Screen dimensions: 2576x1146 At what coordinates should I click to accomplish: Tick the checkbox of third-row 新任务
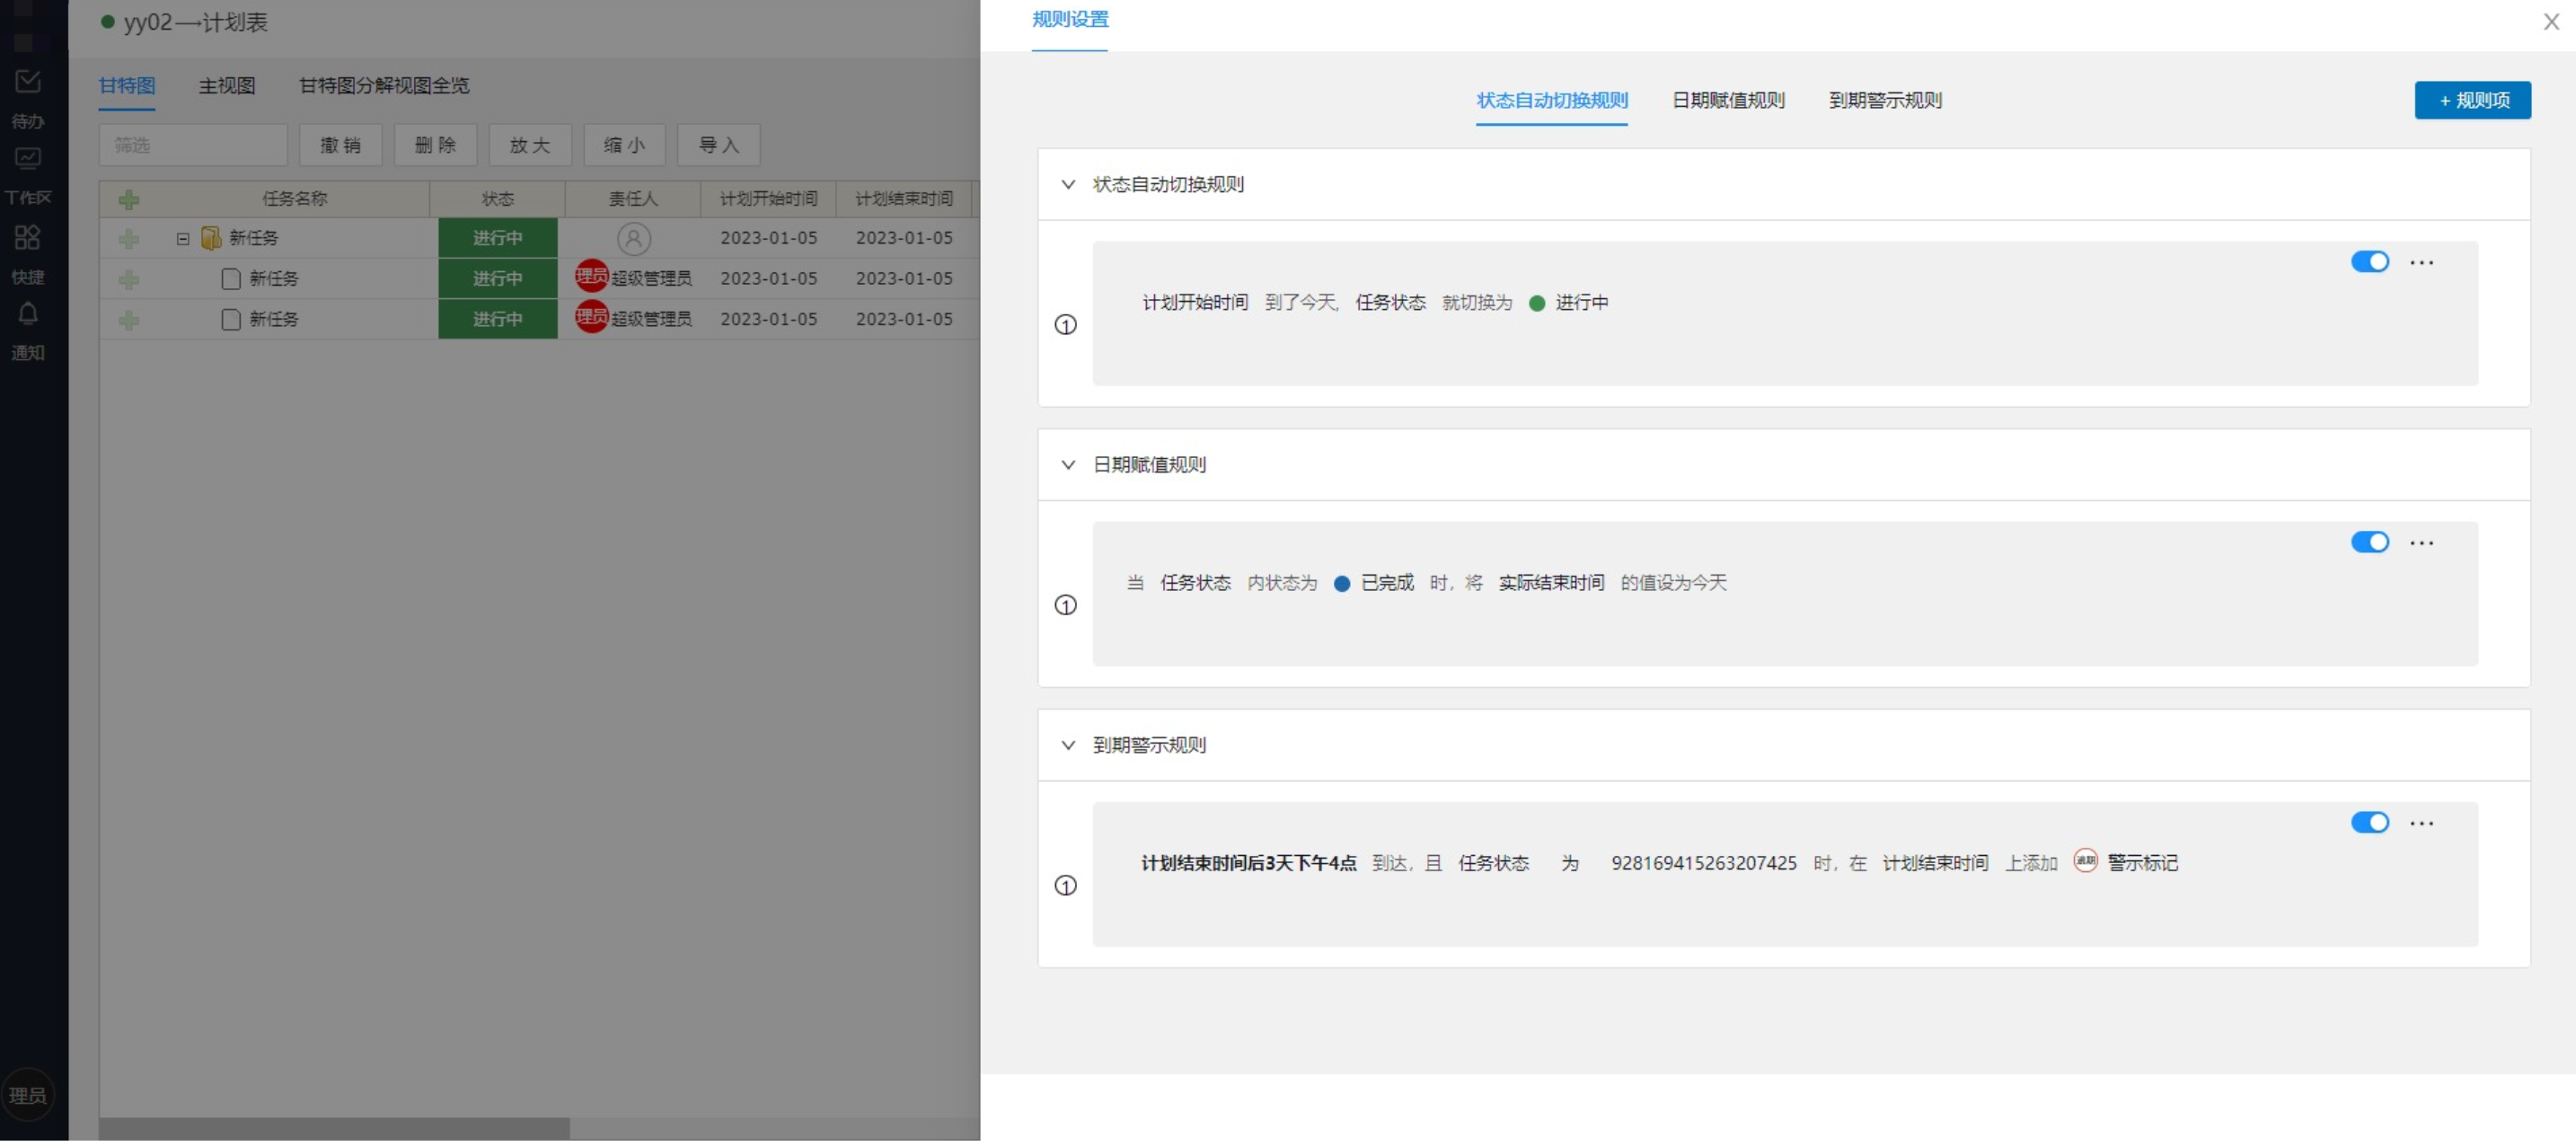click(231, 321)
